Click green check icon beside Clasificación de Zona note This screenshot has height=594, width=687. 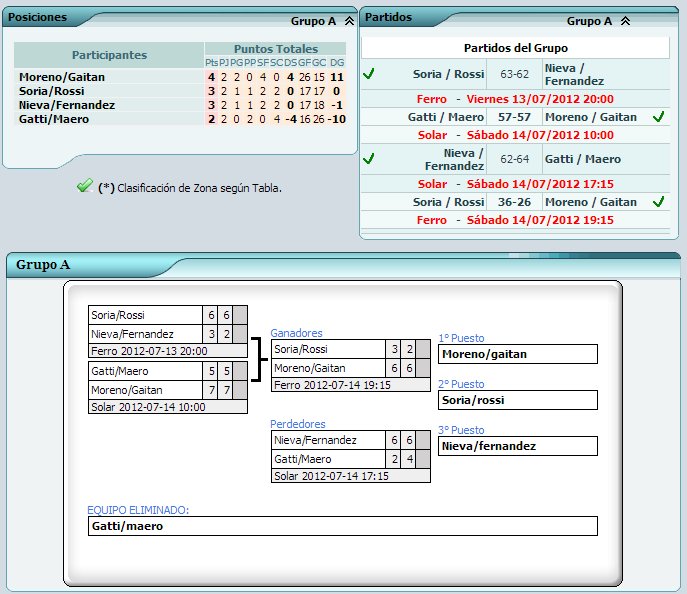(x=84, y=186)
